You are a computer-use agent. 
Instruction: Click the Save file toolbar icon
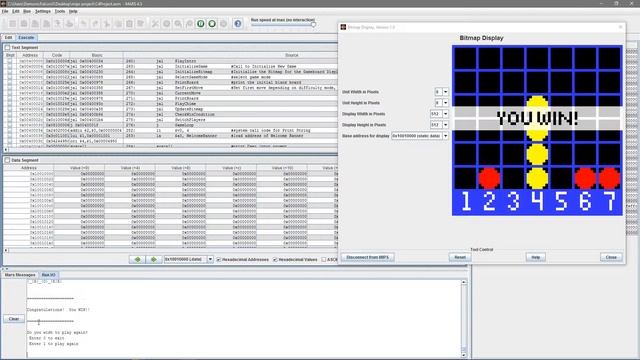coord(35,24)
